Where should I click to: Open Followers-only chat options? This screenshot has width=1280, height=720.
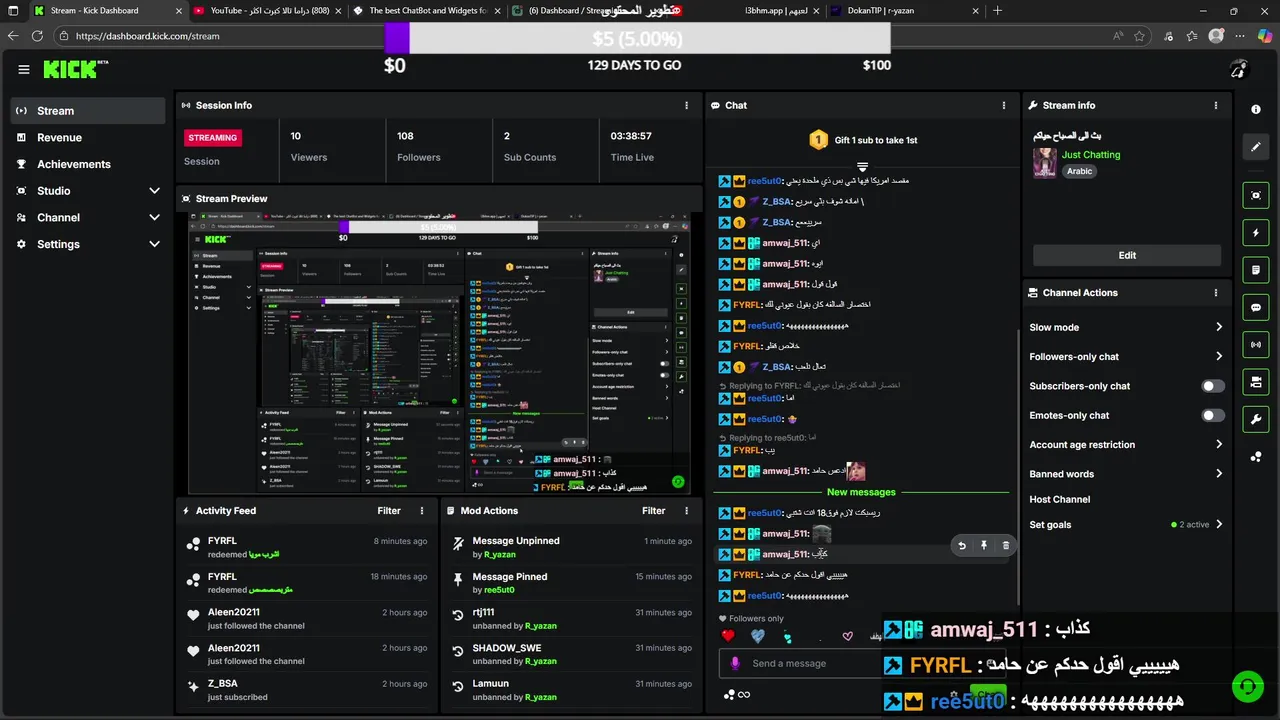1126,357
